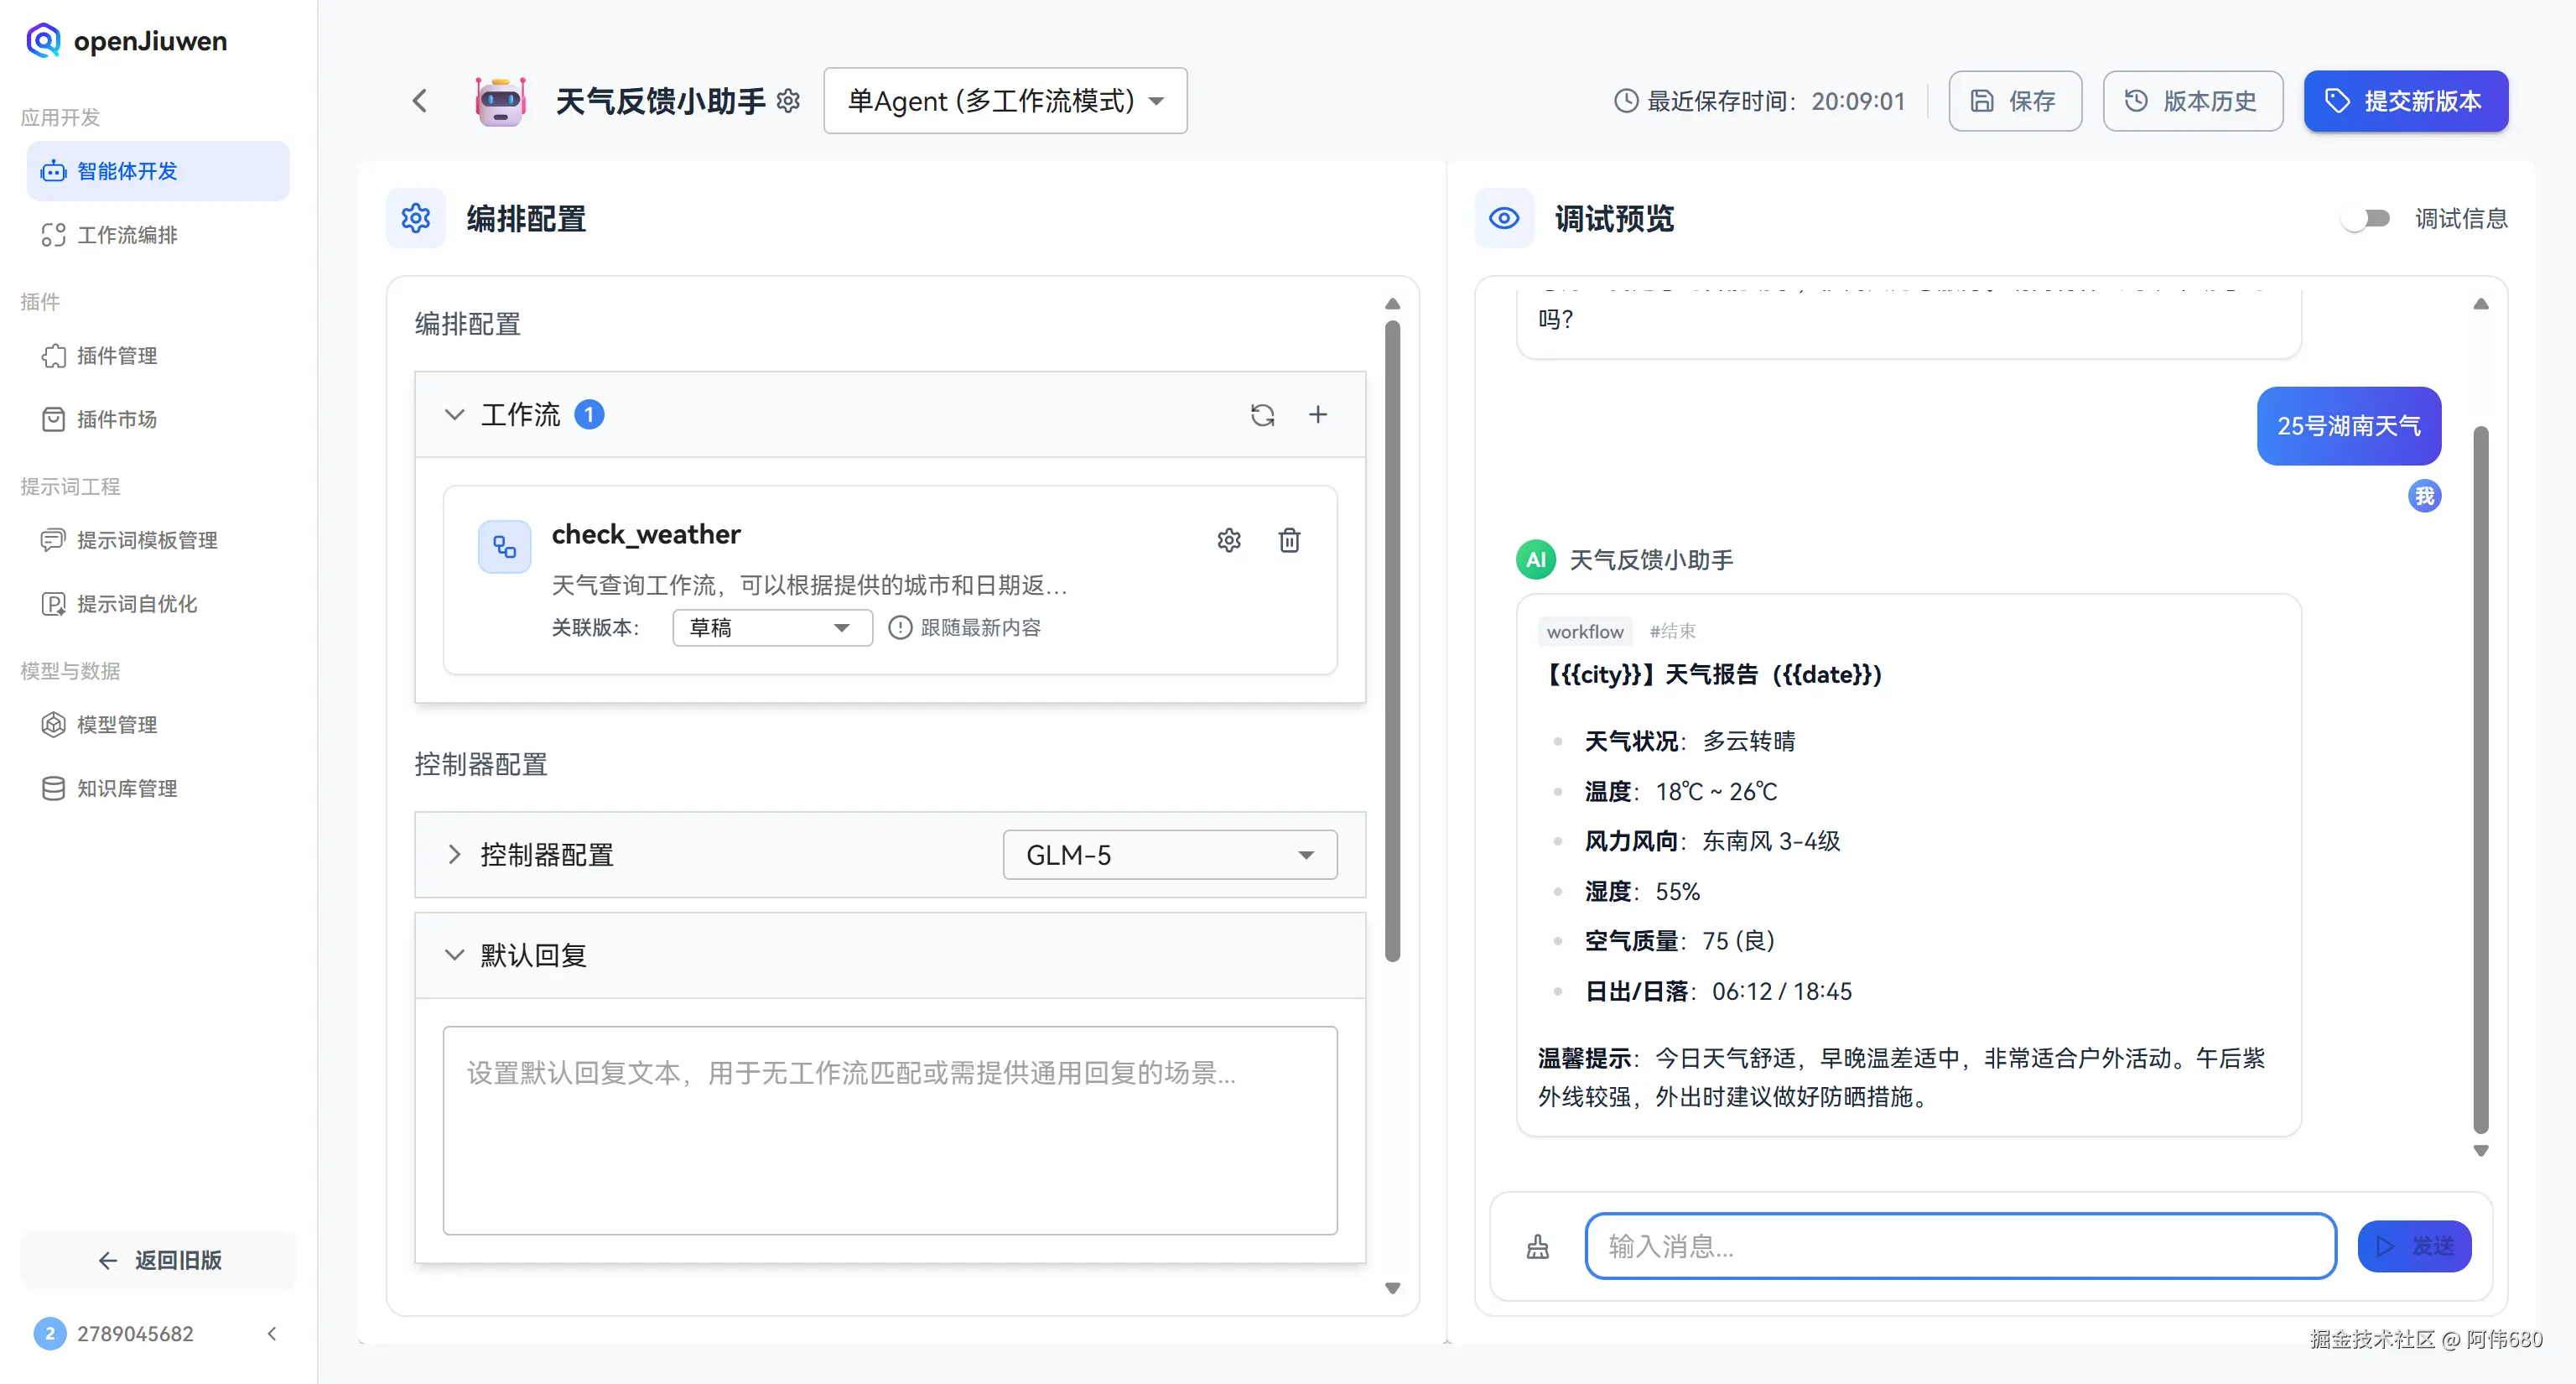Click the 提交新版本 button

coord(2405,101)
